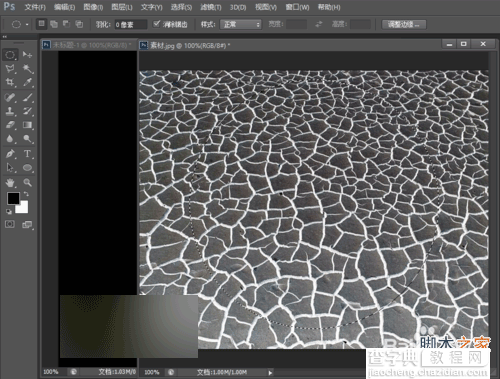The image size is (500, 379).
Task: Select the Gradient tool
Action: click(27, 125)
